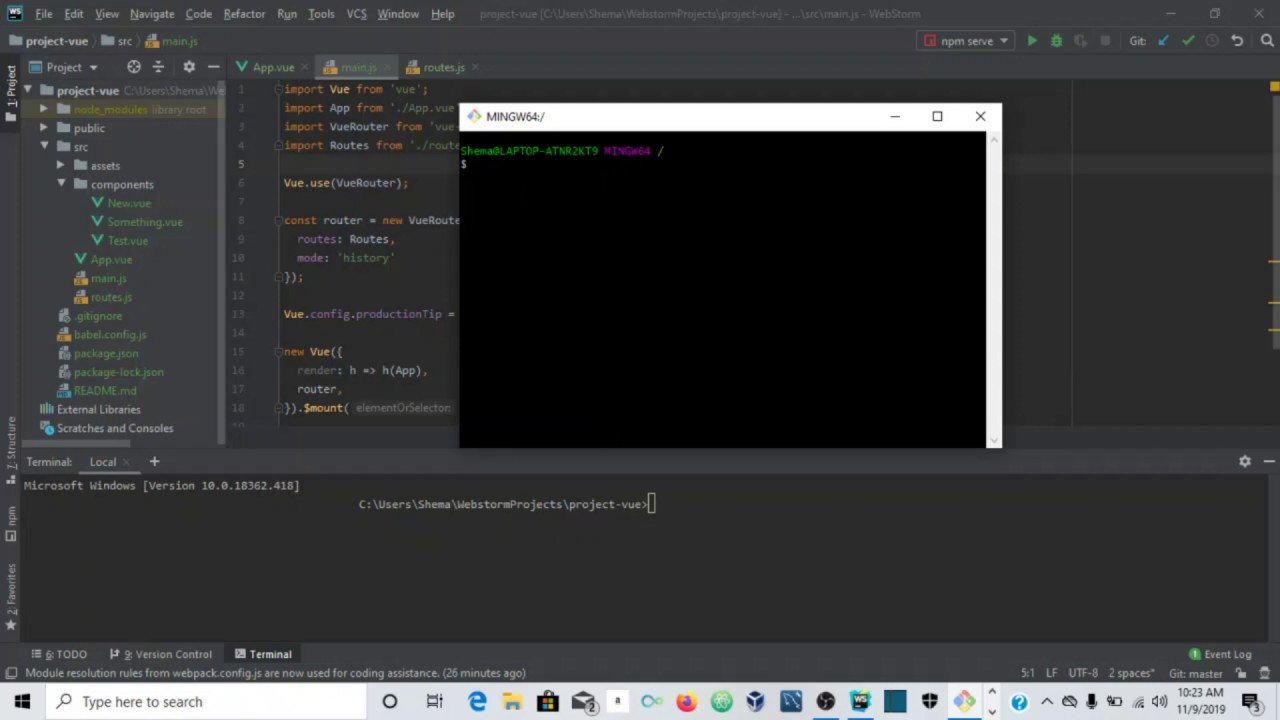1280x720 pixels.
Task: Collapse the project-vue root folder
Action: click(28, 90)
